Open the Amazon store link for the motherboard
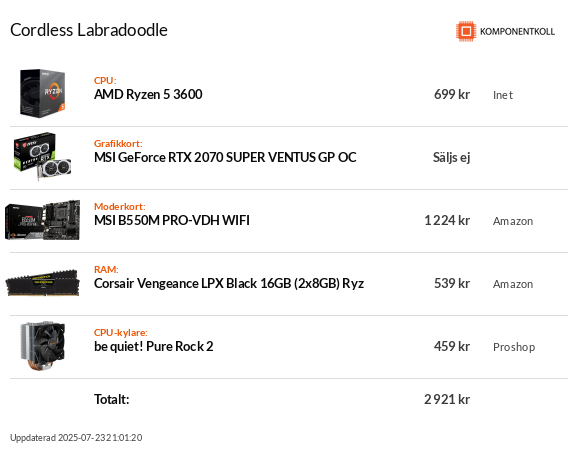This screenshot has height=451, width=577. tap(513, 221)
